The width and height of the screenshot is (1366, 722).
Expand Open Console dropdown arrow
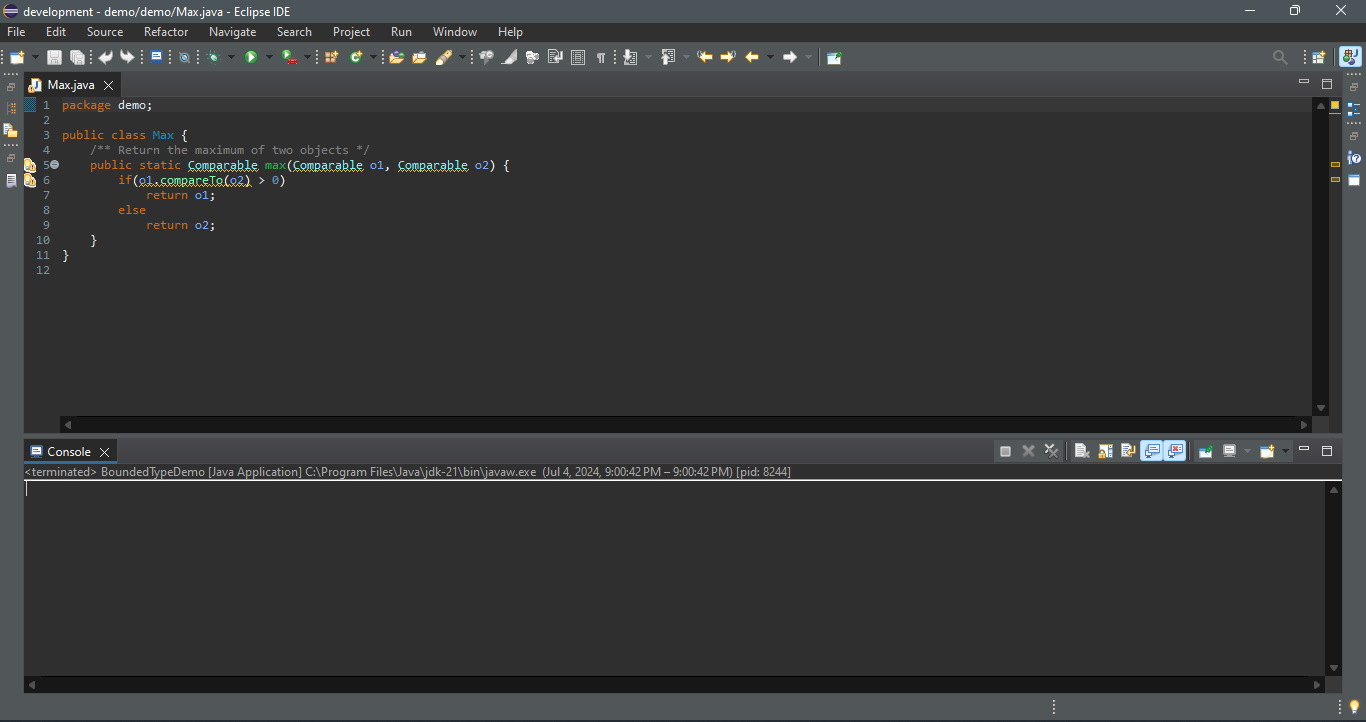1285,451
